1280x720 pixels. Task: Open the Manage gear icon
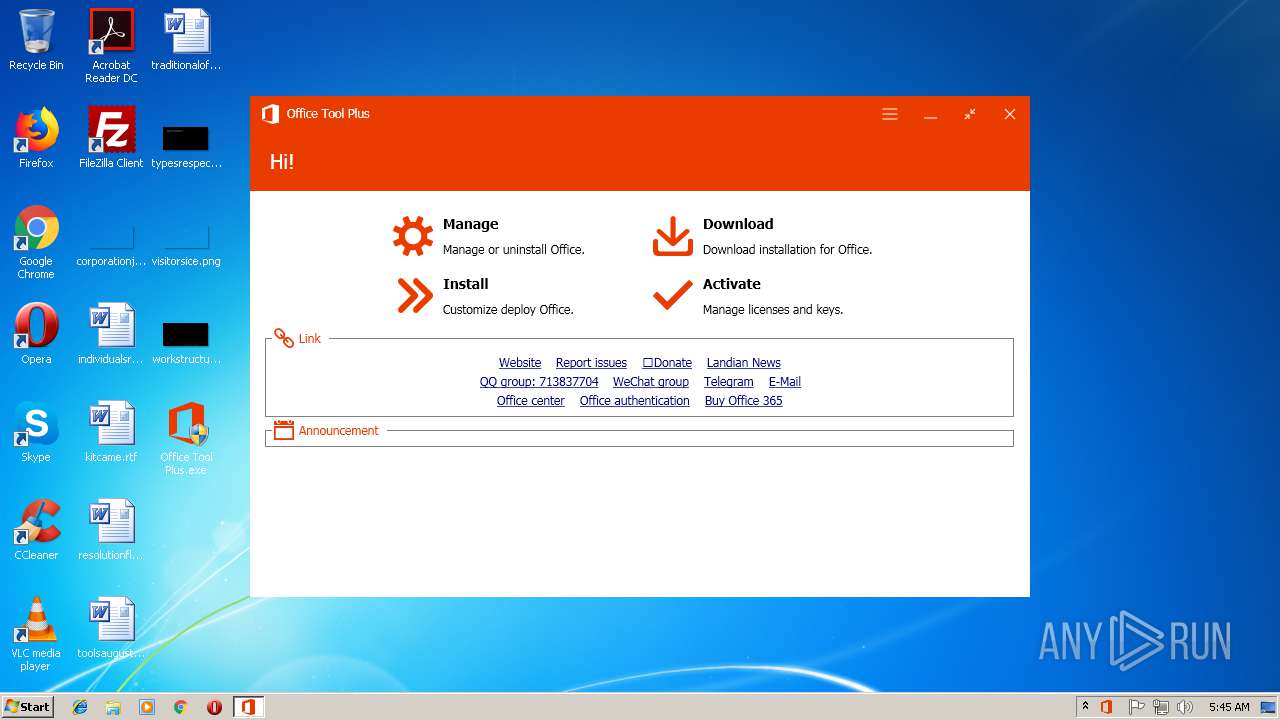[x=413, y=236]
